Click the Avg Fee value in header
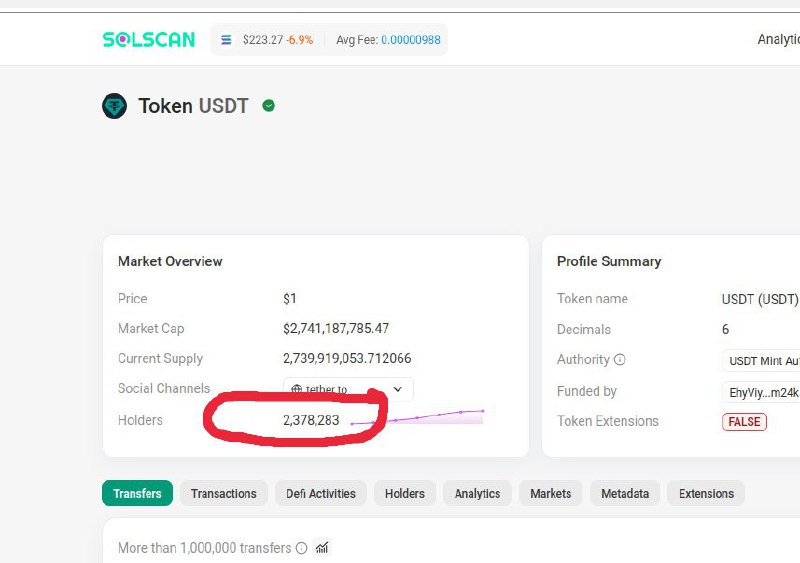Viewport: 800px width, 563px height. click(x=410, y=40)
